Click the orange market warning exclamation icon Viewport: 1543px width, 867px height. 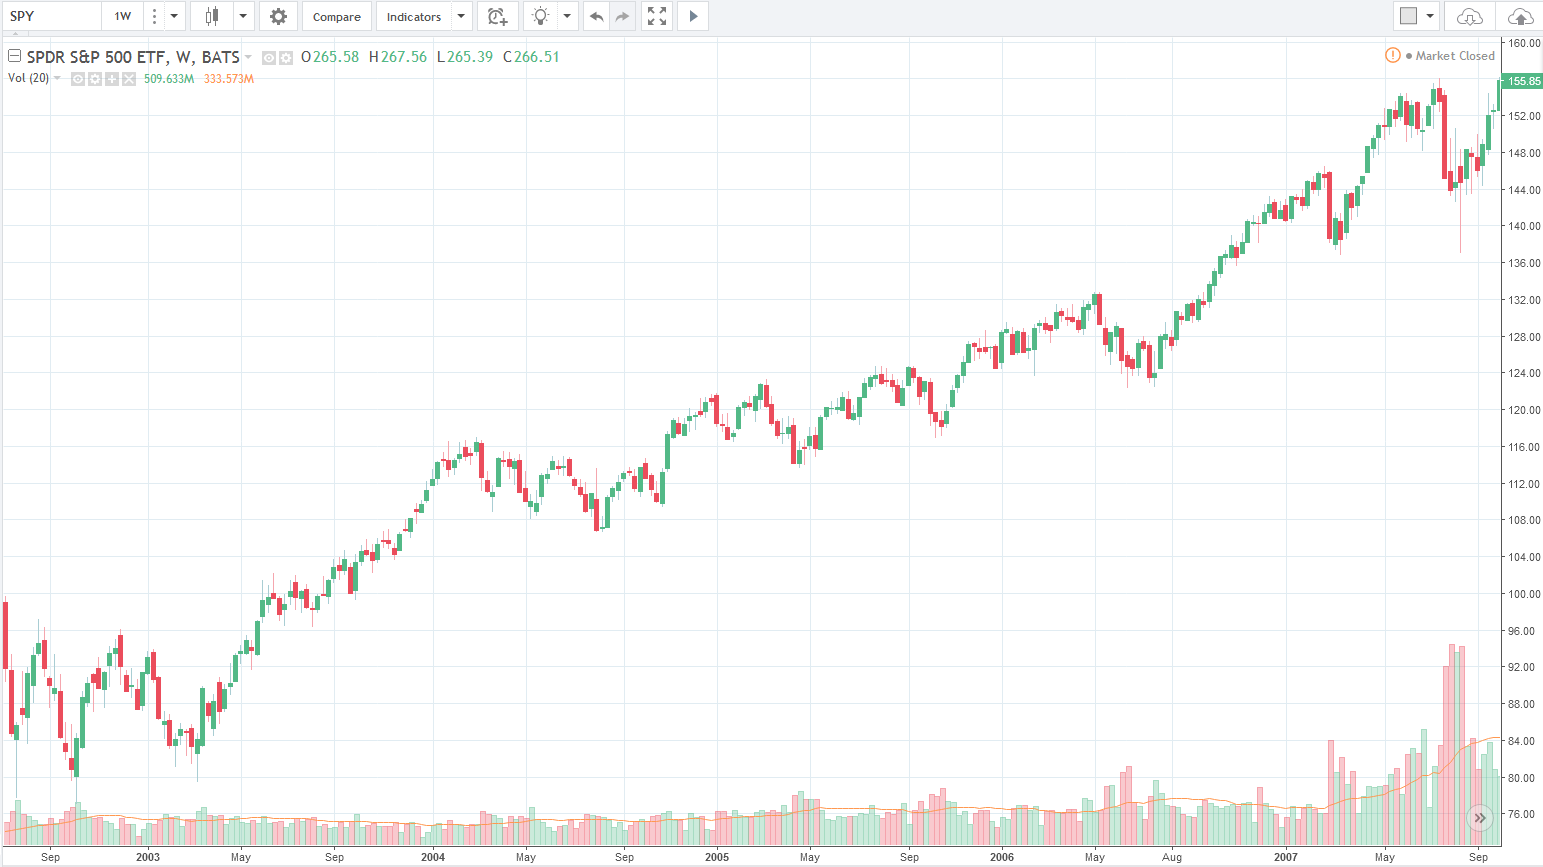tap(1392, 55)
